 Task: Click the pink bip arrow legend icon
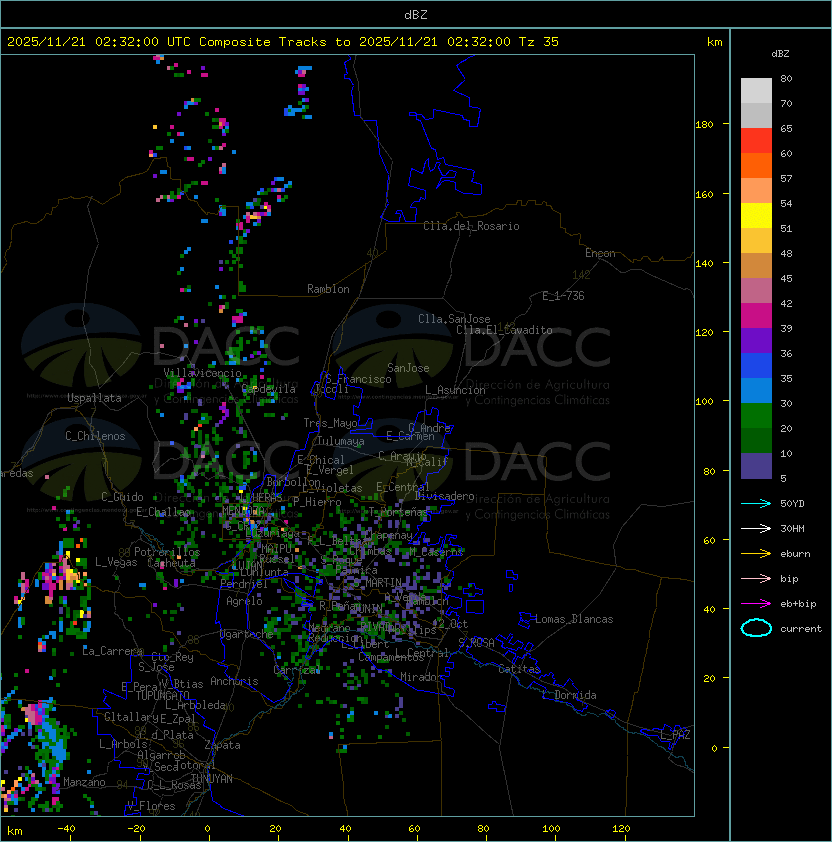756,578
